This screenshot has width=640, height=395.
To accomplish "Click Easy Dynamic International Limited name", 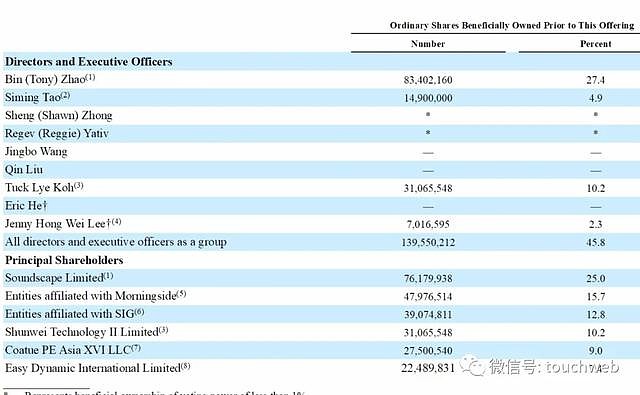I will click(x=93, y=368).
